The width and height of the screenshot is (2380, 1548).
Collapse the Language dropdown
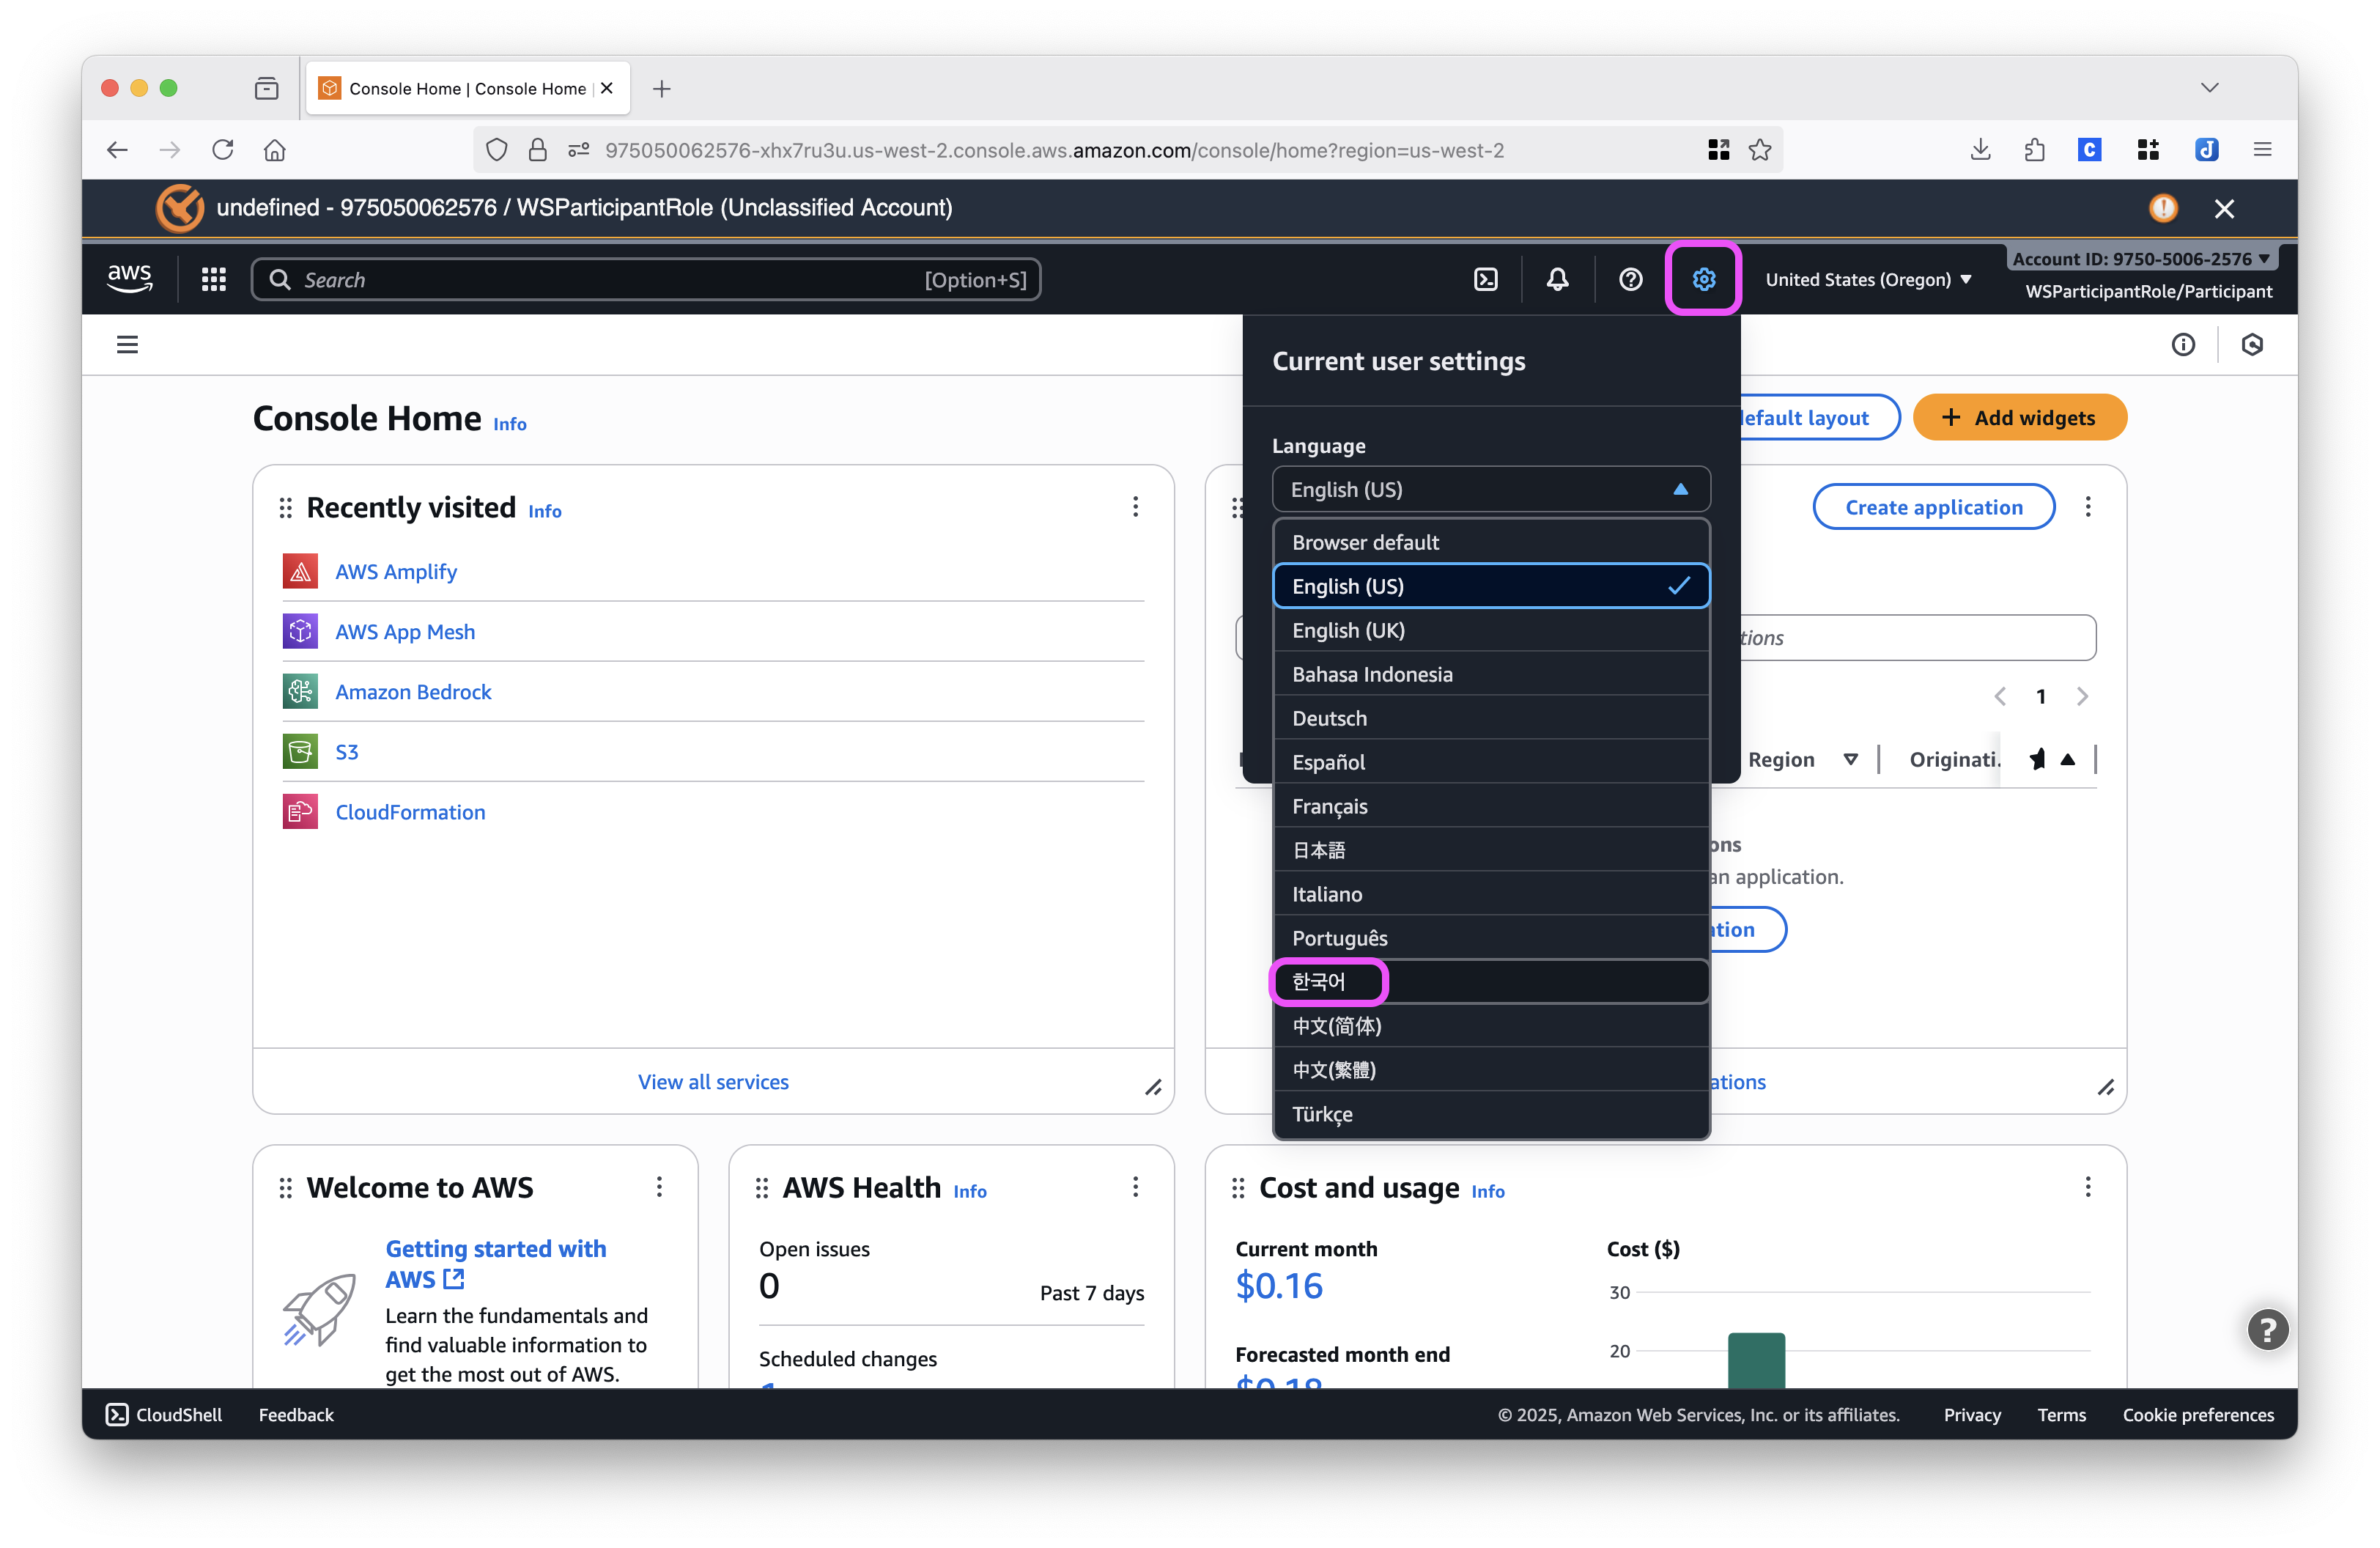pyautogui.click(x=1491, y=489)
